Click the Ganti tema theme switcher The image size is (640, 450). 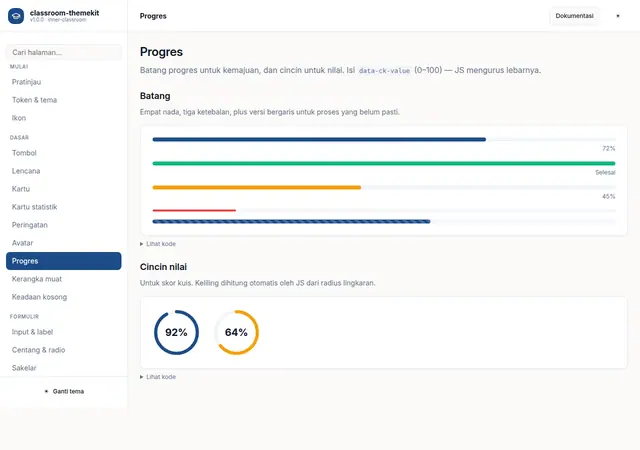point(64,391)
